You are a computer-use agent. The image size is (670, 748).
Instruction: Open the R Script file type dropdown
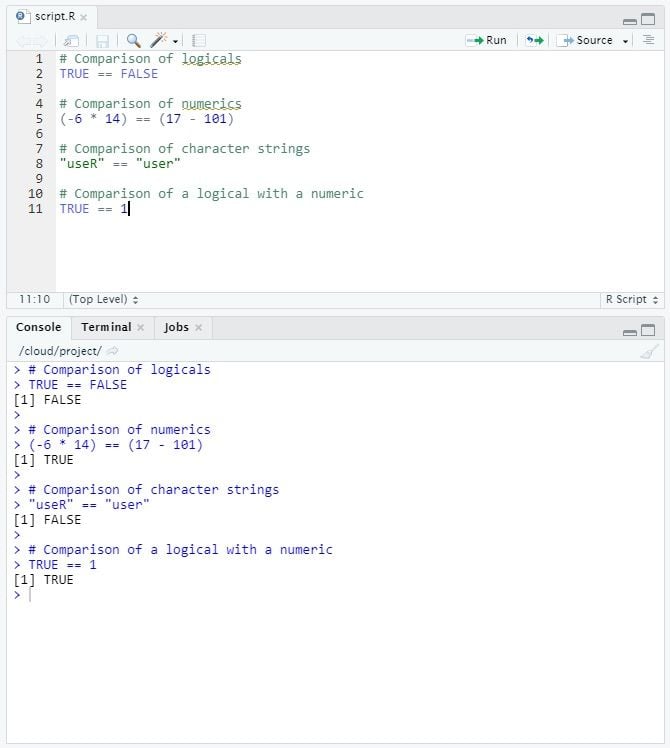click(632, 300)
